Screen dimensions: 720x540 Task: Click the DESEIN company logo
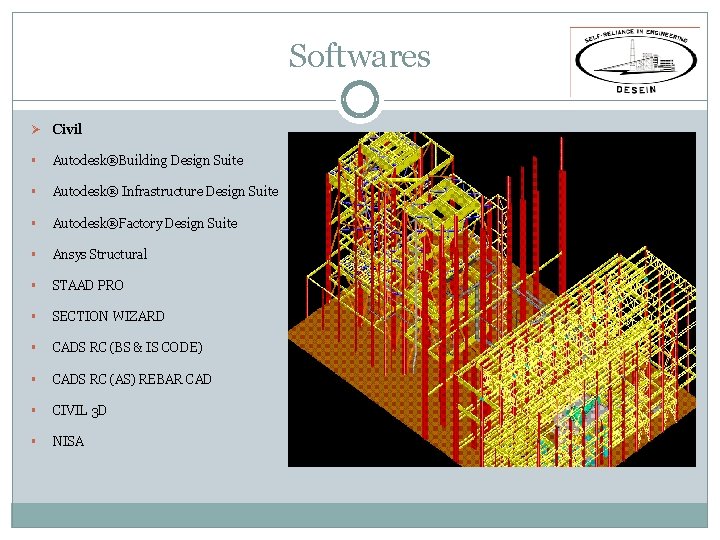[635, 62]
